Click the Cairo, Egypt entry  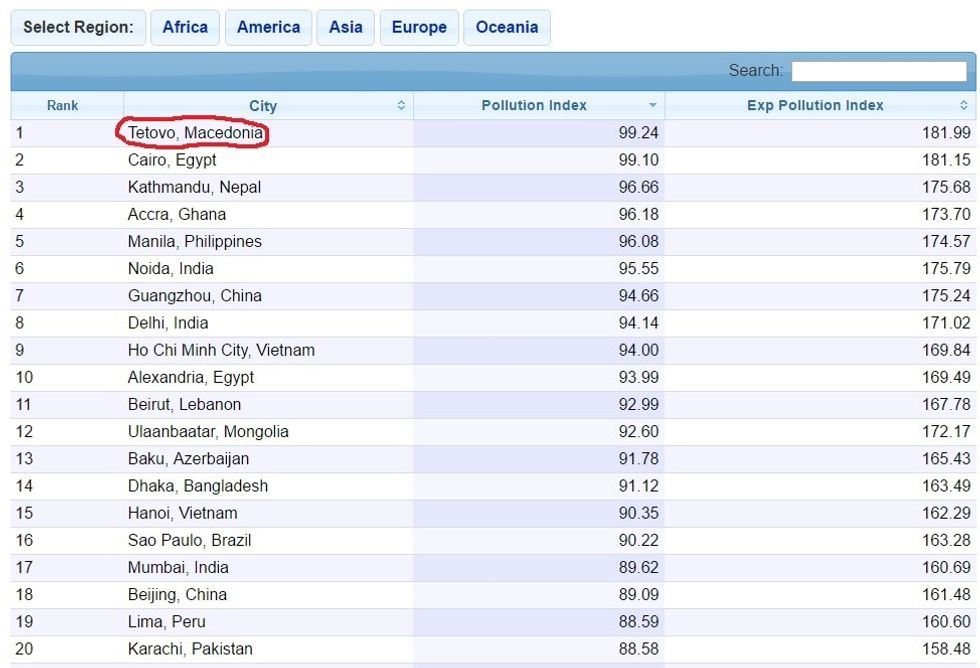[x=172, y=160]
